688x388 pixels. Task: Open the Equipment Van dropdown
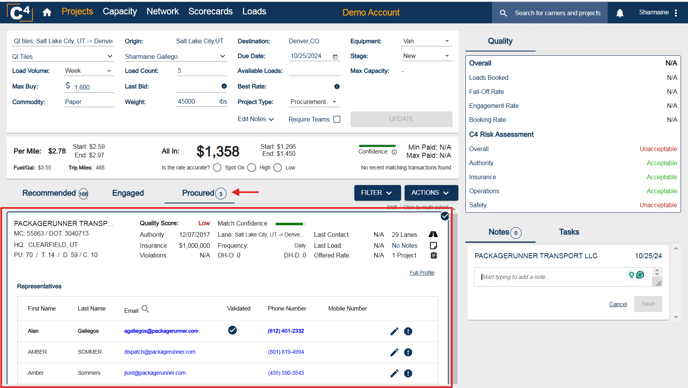tap(426, 41)
